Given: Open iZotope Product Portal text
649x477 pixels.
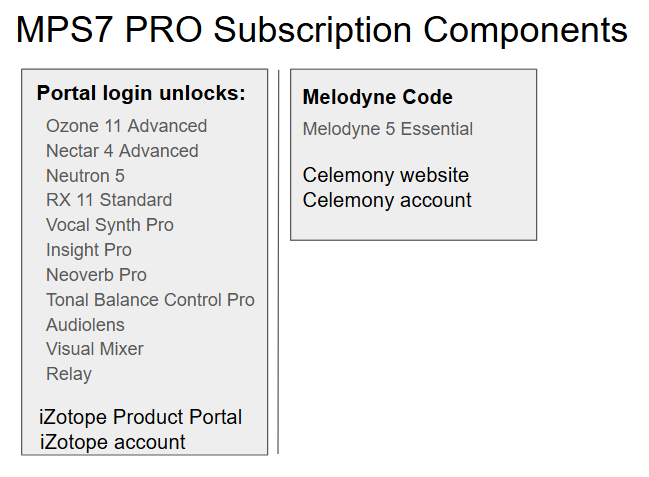Looking at the screenshot, I should pos(140,417).
